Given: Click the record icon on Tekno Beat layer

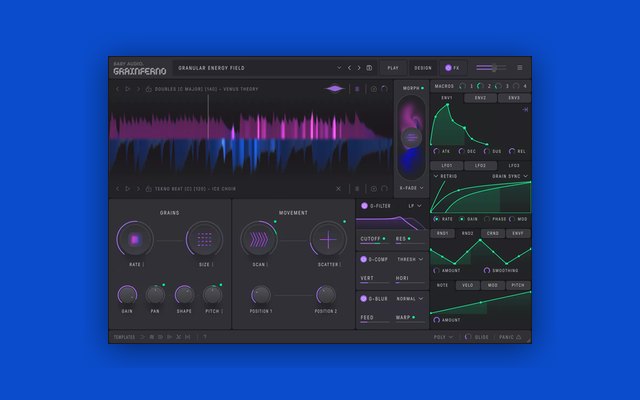Looking at the screenshot, I should 373,189.
